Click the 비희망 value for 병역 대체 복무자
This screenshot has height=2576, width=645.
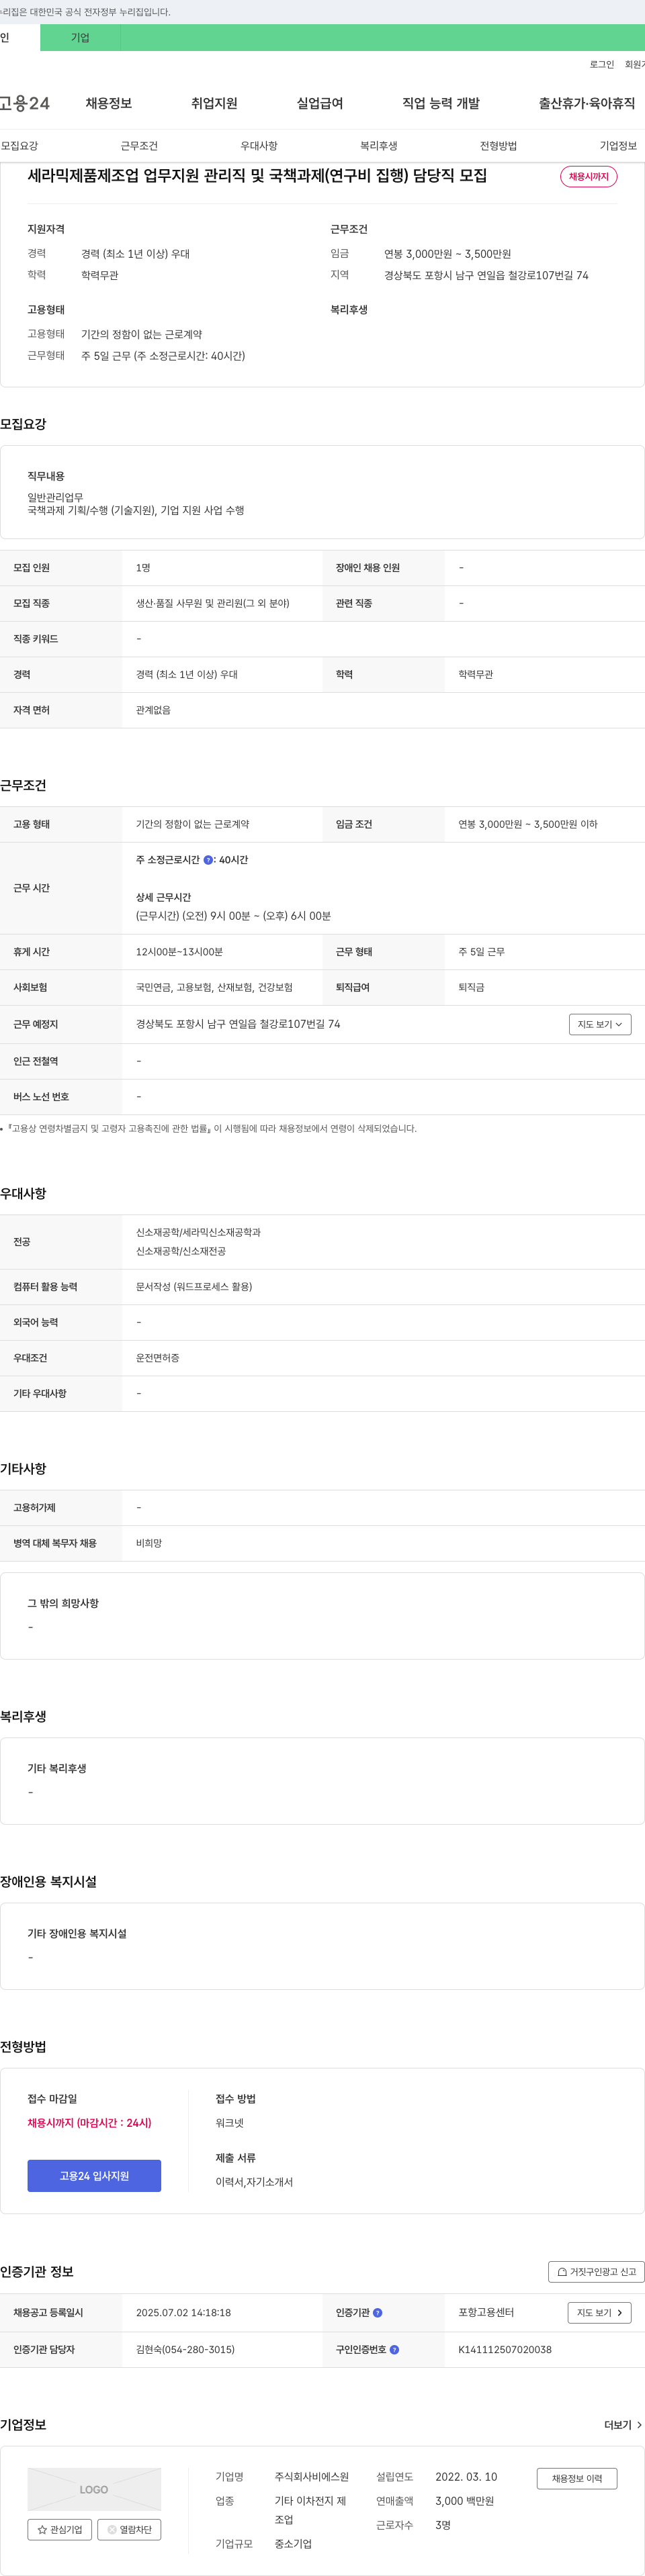(149, 1544)
